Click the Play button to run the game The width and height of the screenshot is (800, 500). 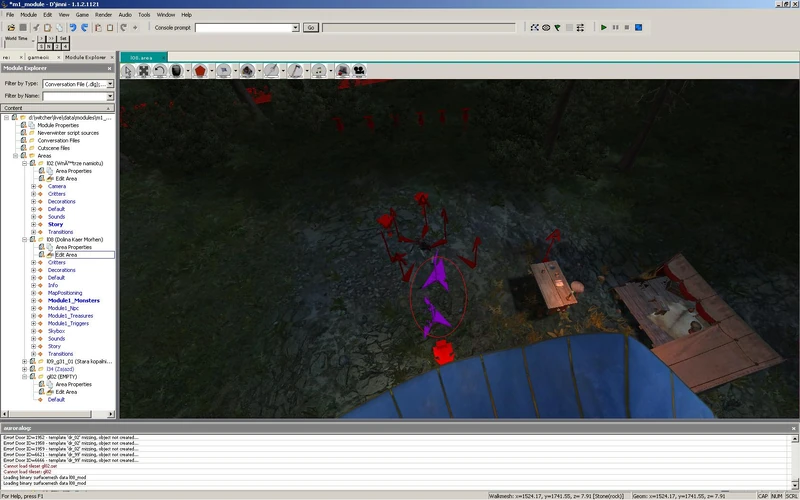click(604, 28)
